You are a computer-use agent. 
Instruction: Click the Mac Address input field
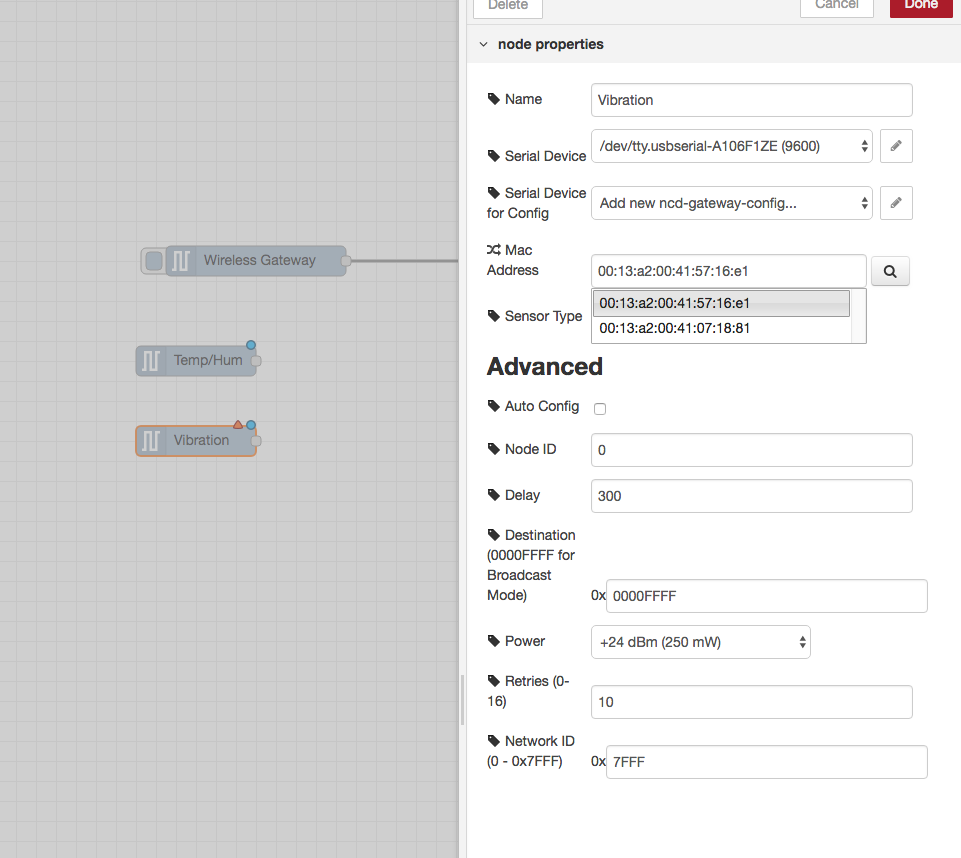tap(729, 271)
